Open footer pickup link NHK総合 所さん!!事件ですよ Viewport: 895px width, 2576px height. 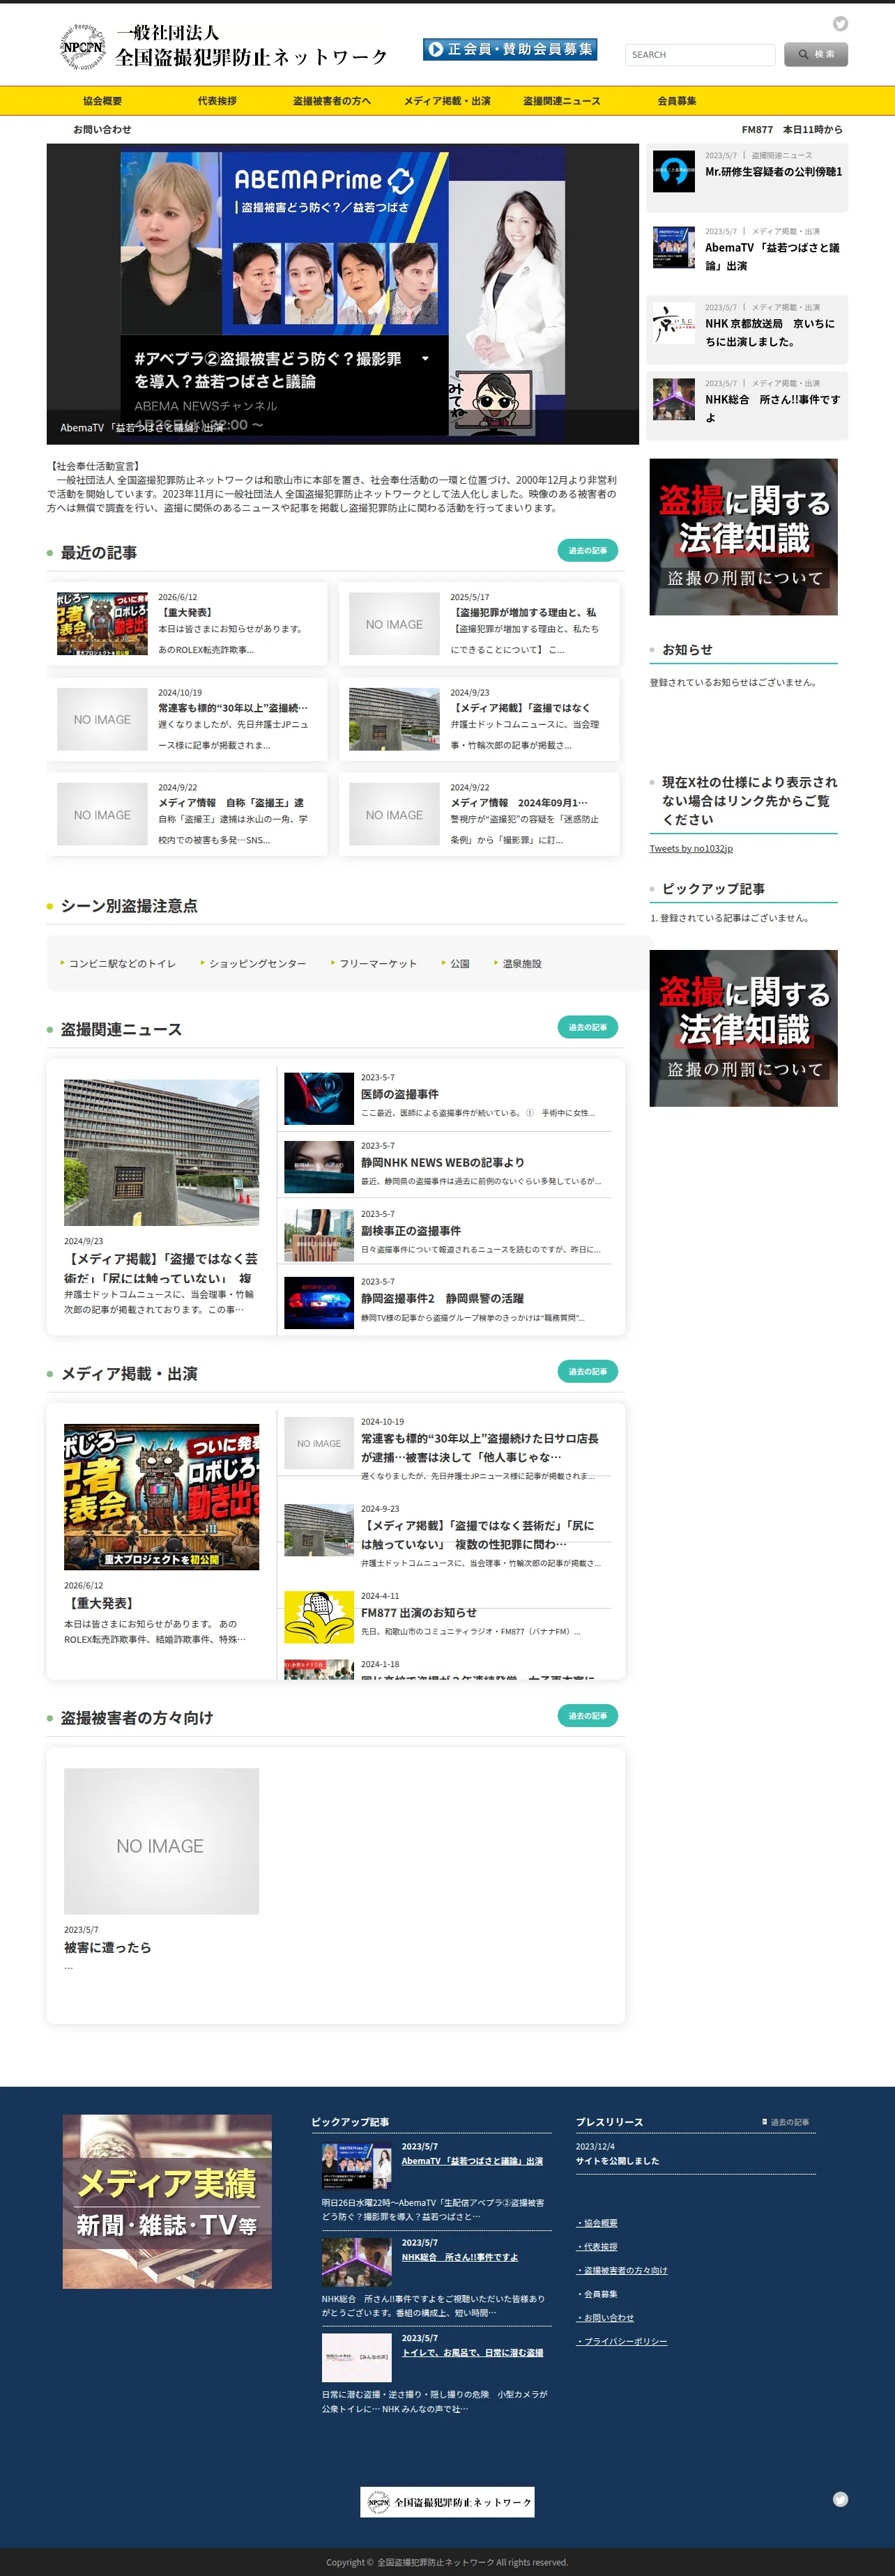(460, 2257)
